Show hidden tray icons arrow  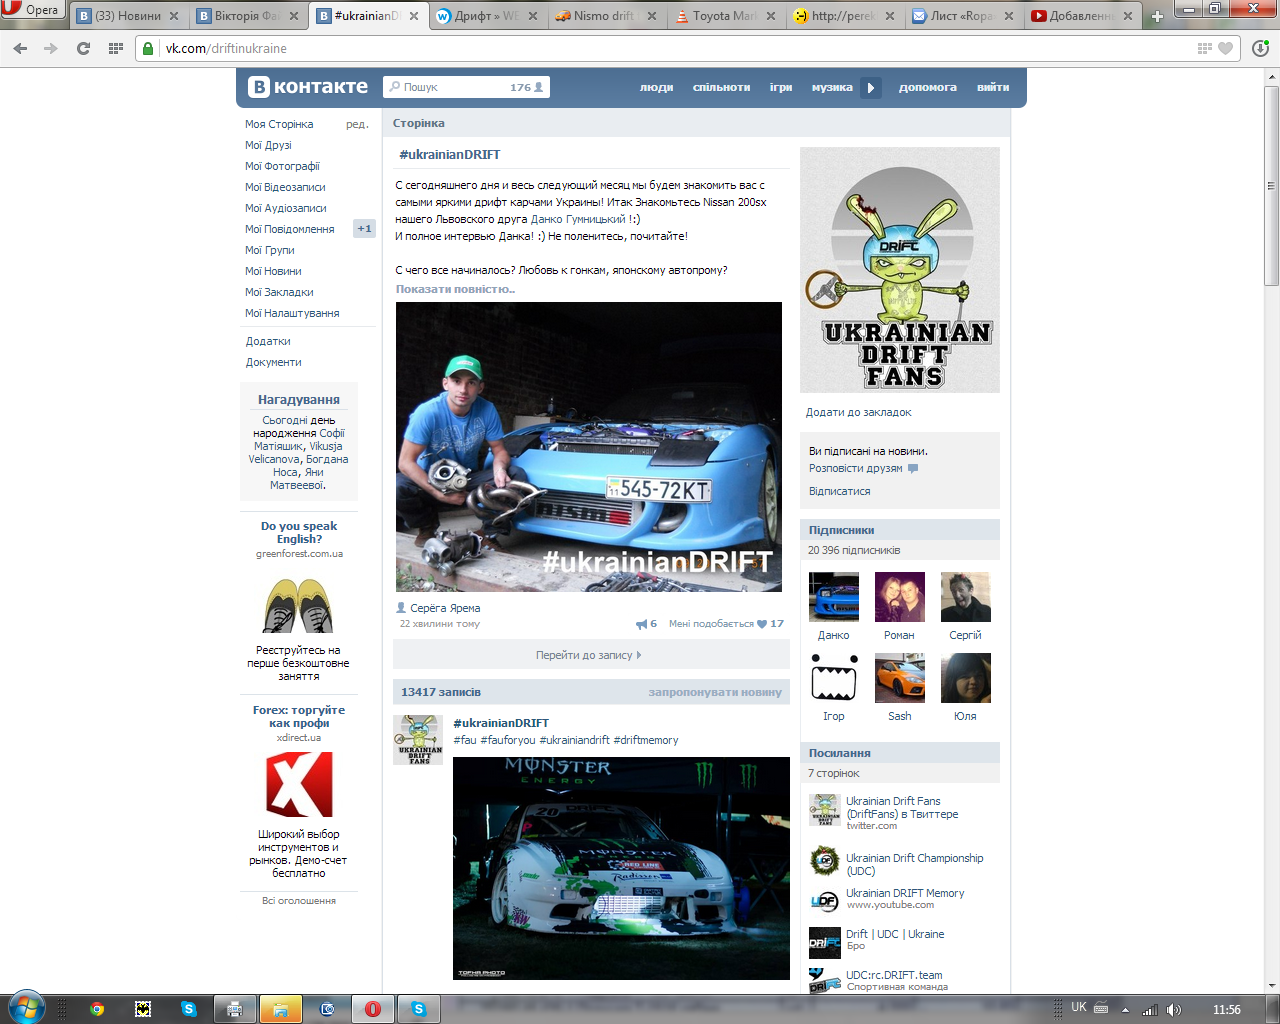(x=1125, y=1010)
